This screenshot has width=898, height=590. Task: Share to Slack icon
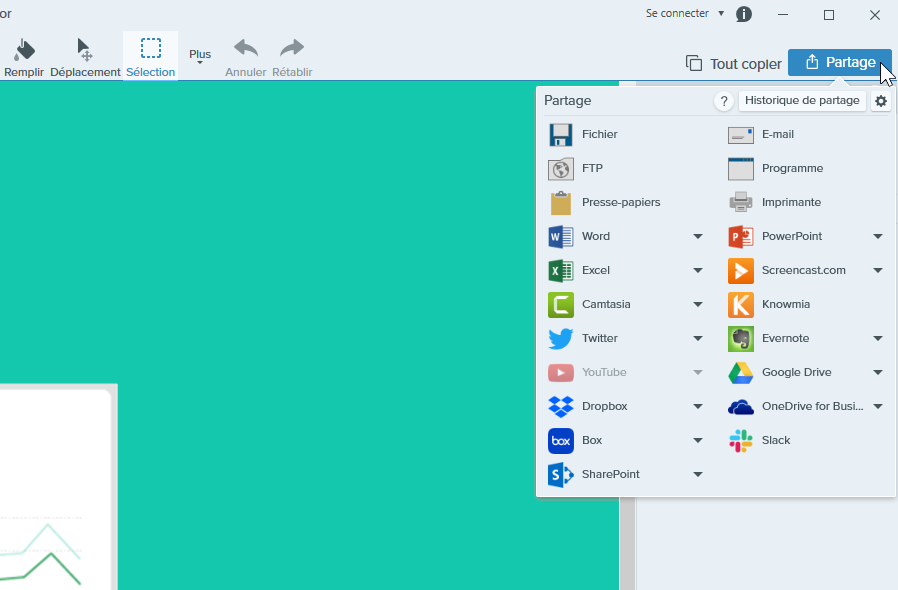pyautogui.click(x=741, y=440)
